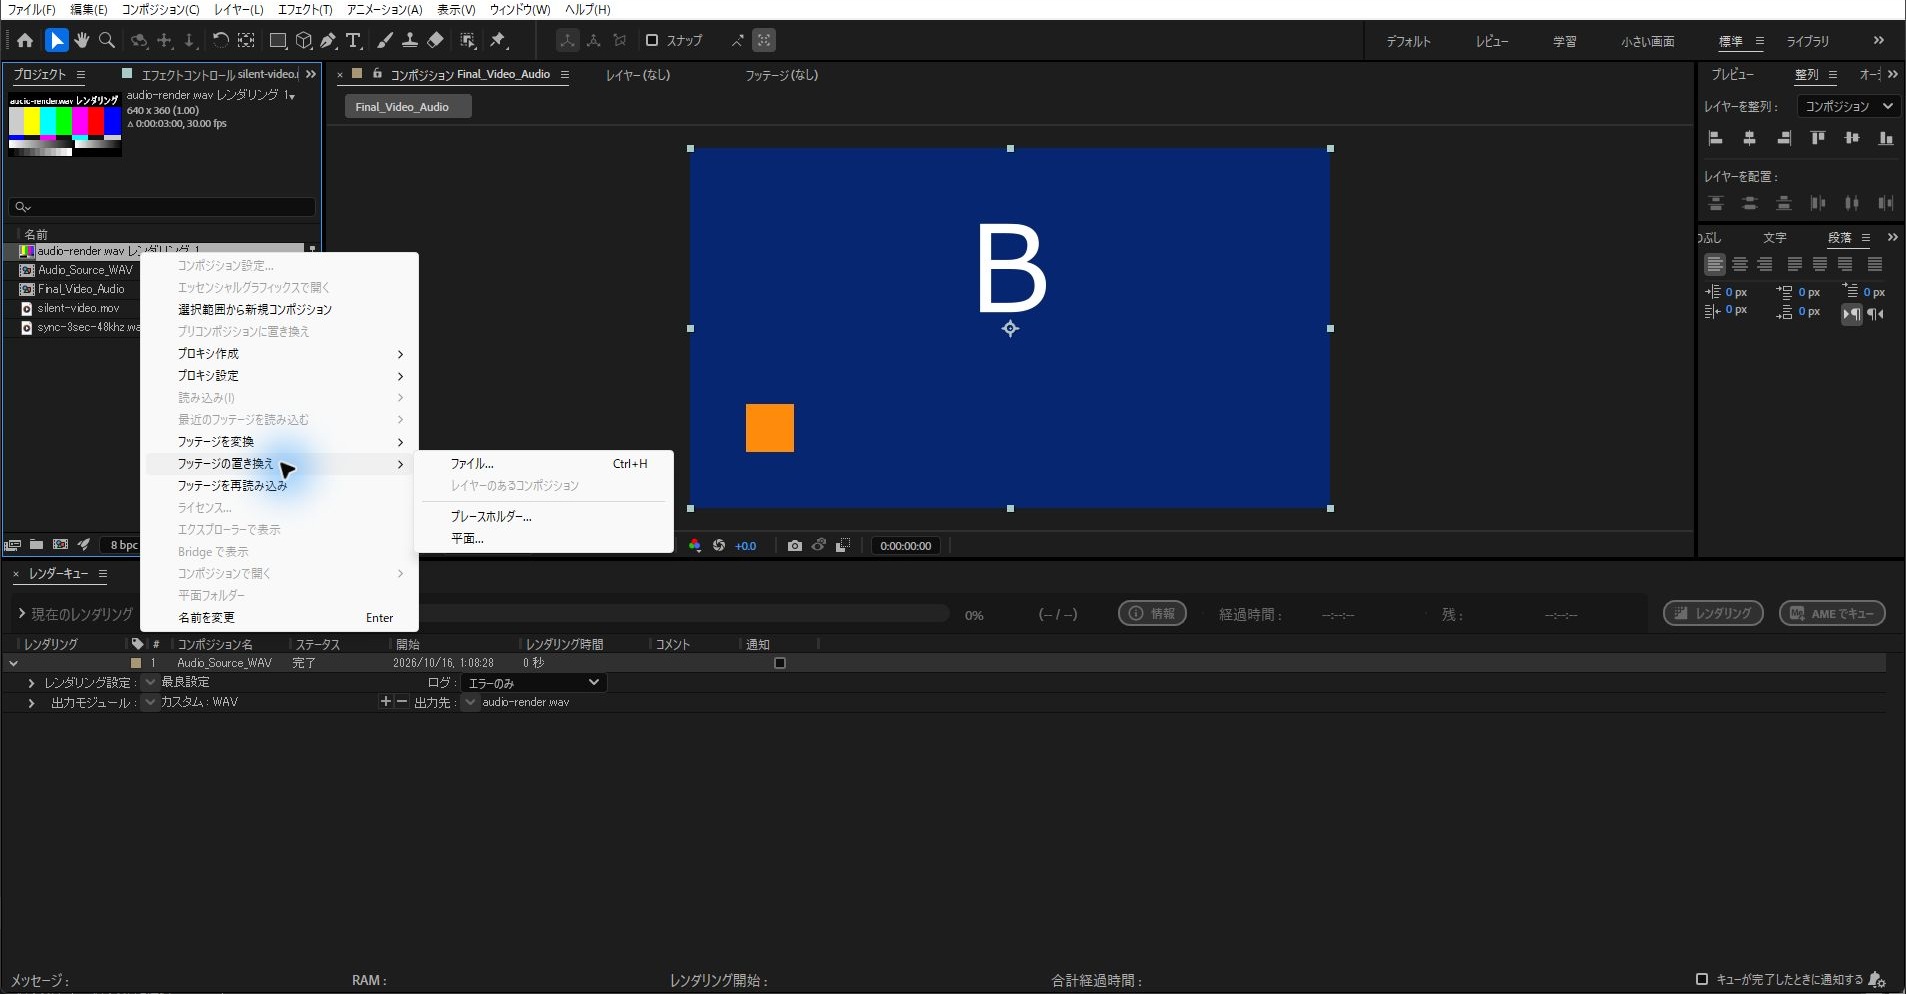Open the レイヤーを整列 コンポジション dropdown
The width and height of the screenshot is (1906, 994).
tap(1848, 106)
